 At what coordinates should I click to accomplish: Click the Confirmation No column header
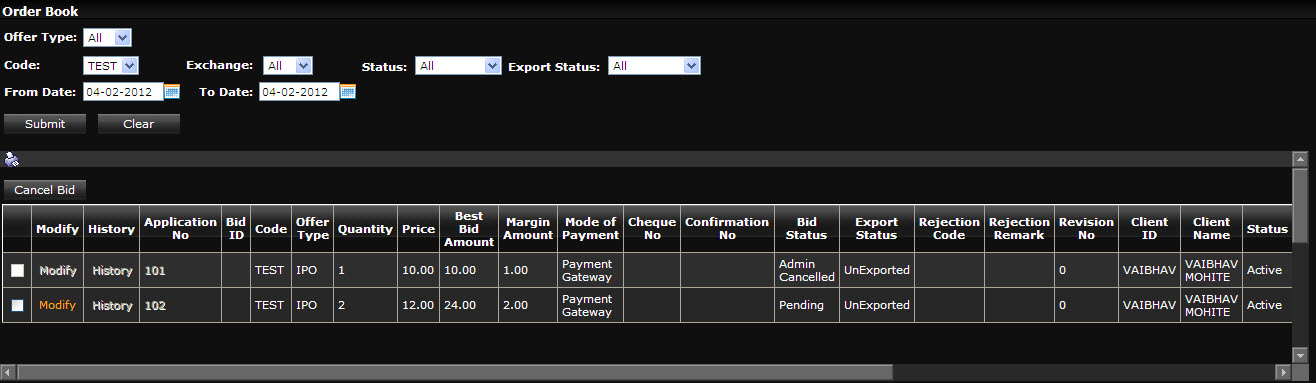point(727,229)
